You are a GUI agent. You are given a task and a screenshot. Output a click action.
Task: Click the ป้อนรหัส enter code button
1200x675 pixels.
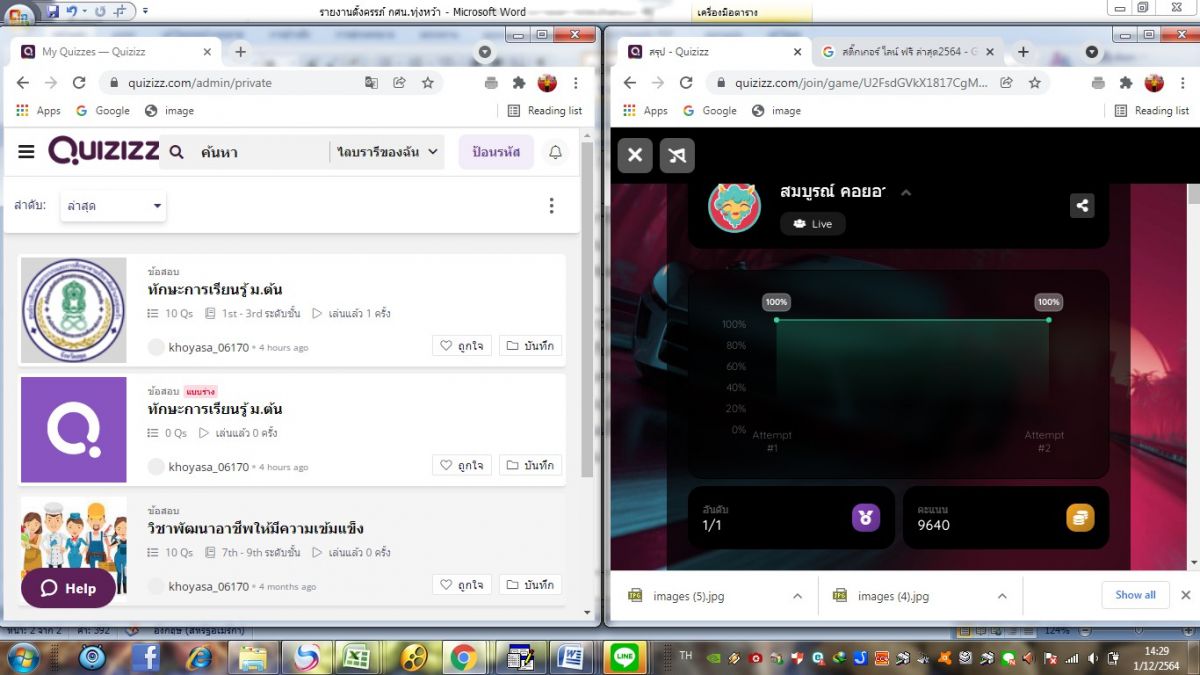[496, 152]
